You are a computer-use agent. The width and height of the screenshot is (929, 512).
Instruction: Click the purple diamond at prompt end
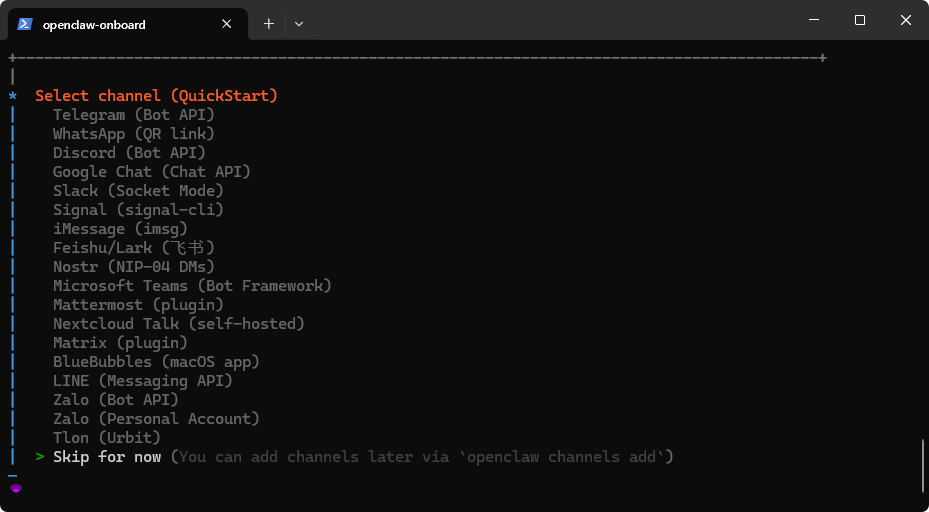(x=14, y=487)
